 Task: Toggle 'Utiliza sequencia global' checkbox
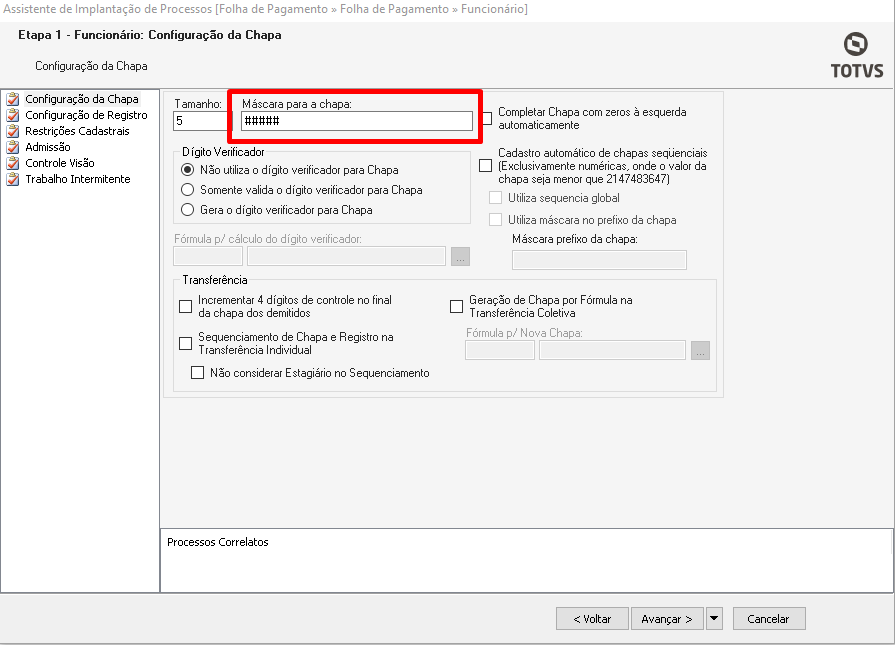point(495,198)
